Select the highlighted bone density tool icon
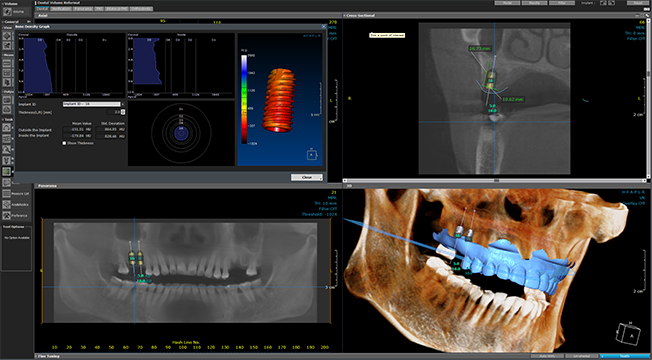 [x=7, y=171]
